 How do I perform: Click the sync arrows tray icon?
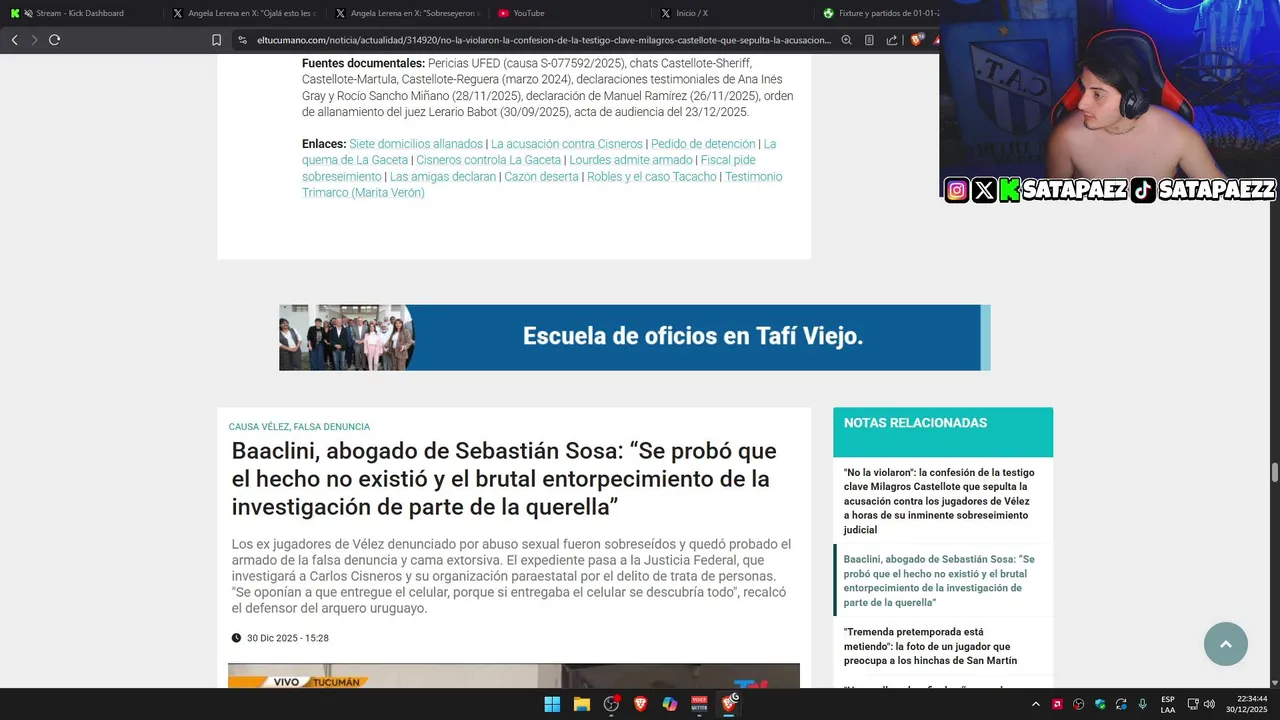[1121, 704]
